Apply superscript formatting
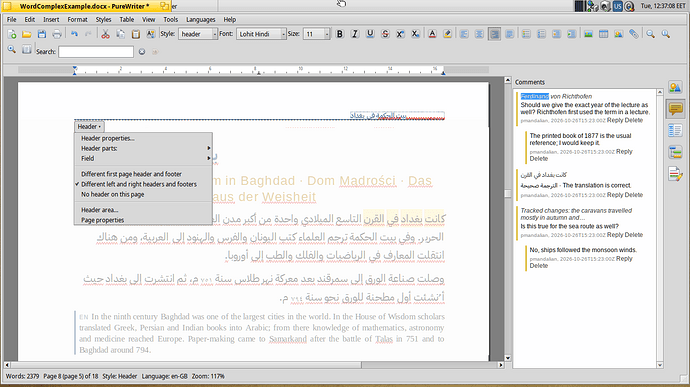The width and height of the screenshot is (690, 387). (400, 34)
